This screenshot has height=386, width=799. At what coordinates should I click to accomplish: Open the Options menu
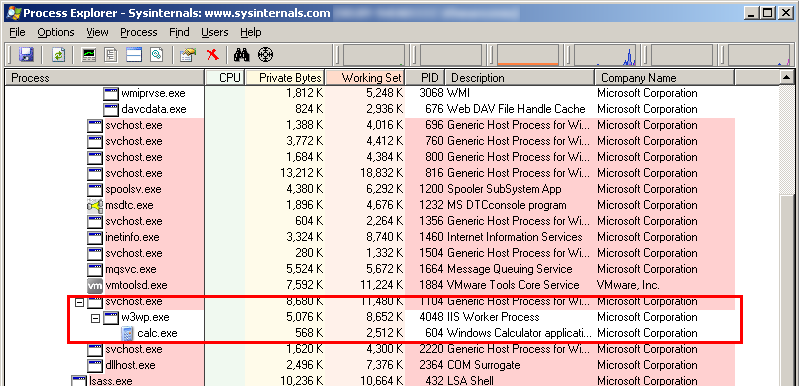[x=56, y=32]
